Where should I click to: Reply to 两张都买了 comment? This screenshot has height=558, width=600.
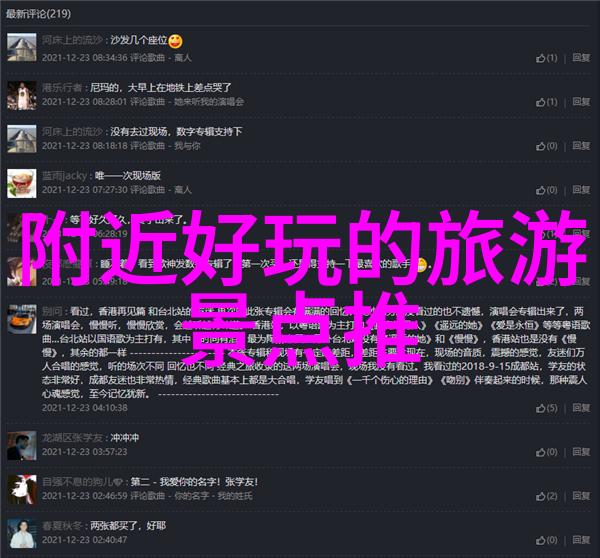pyautogui.click(x=581, y=540)
